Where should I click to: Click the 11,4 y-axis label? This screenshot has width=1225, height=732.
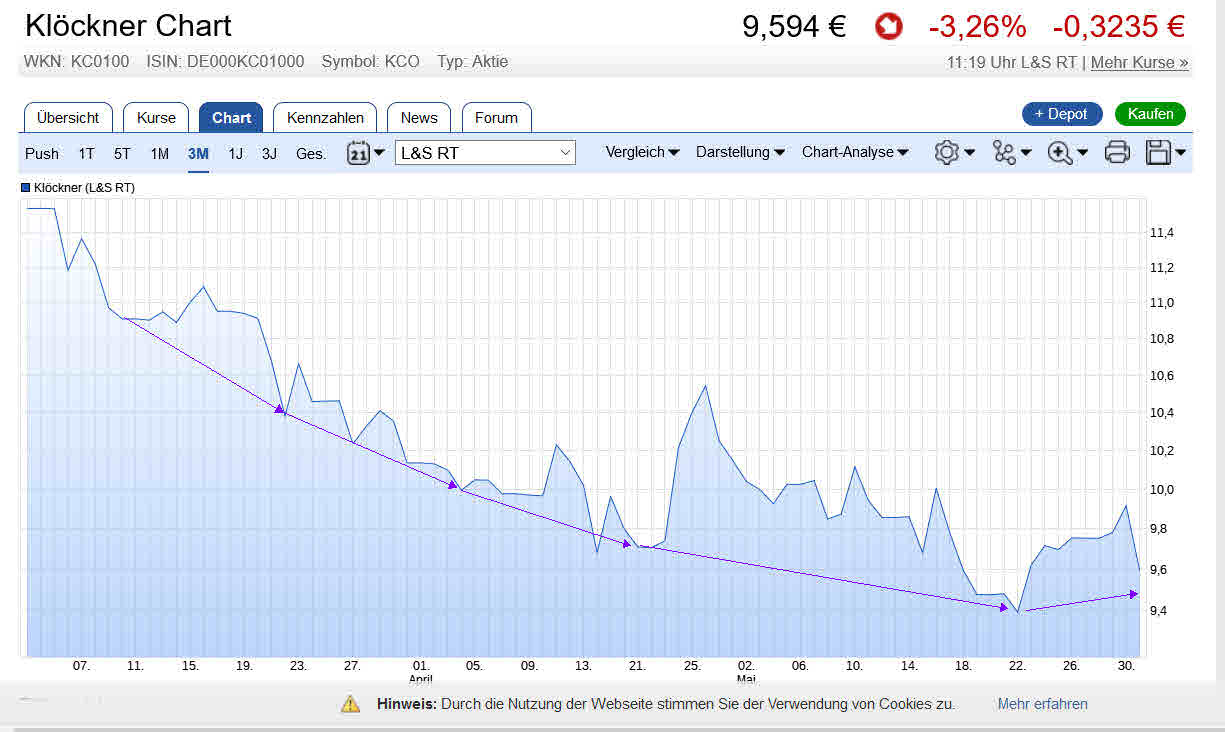coord(1162,233)
